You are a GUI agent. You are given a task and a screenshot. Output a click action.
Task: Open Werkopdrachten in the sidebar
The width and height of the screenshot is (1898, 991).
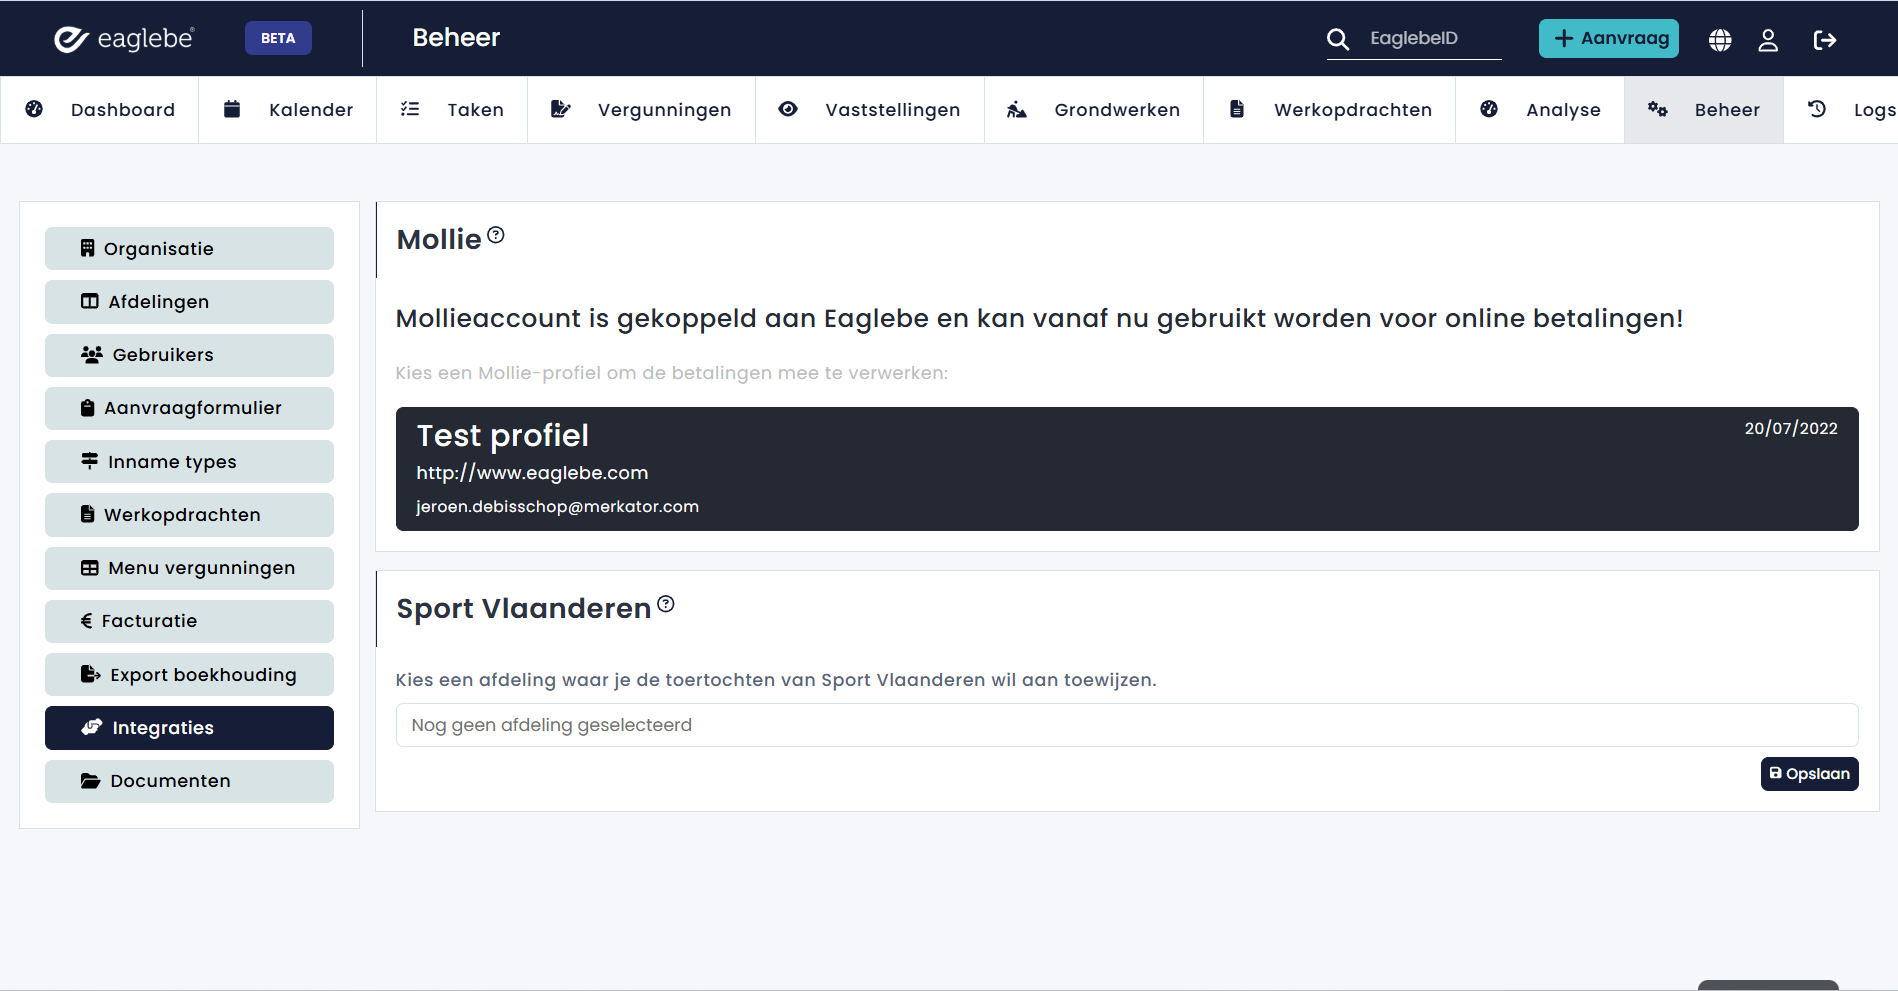pos(189,515)
